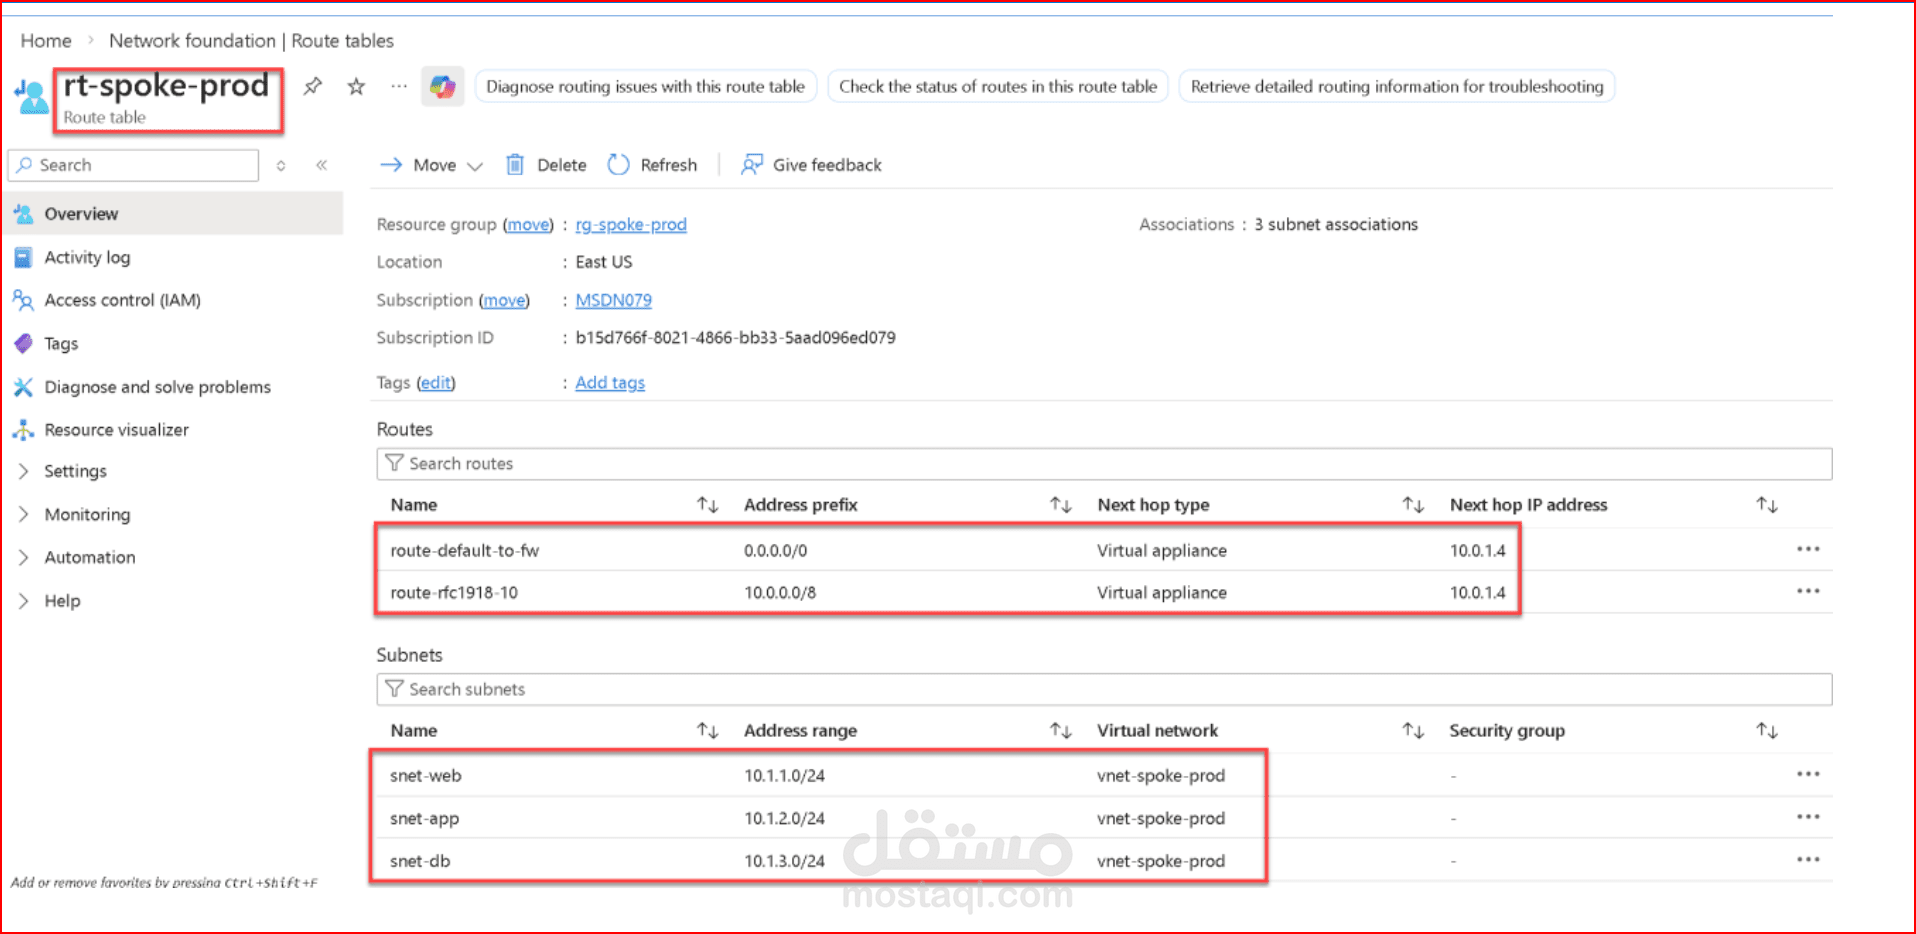Expand the Settings section

[75, 471]
